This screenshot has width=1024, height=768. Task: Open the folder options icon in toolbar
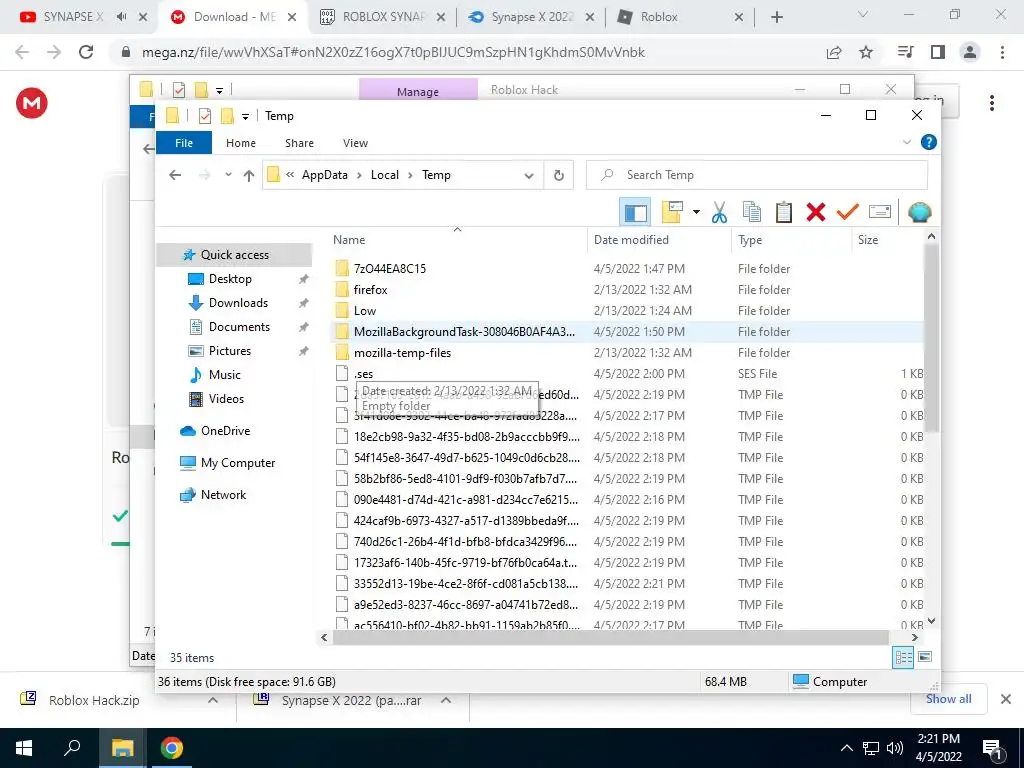click(673, 212)
